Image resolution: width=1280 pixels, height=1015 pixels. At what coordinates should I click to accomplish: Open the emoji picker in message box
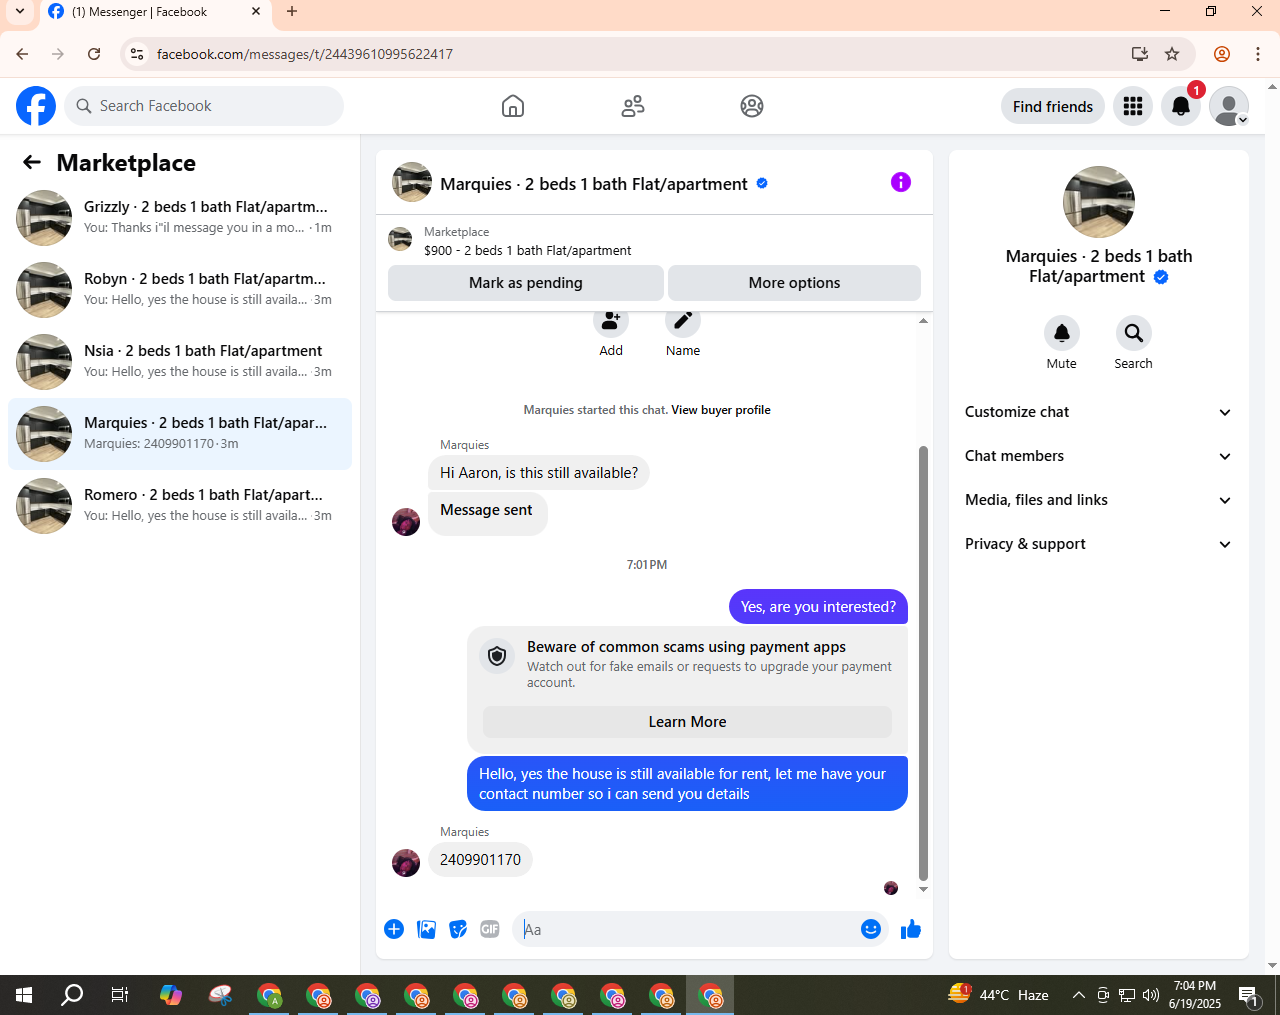871,929
